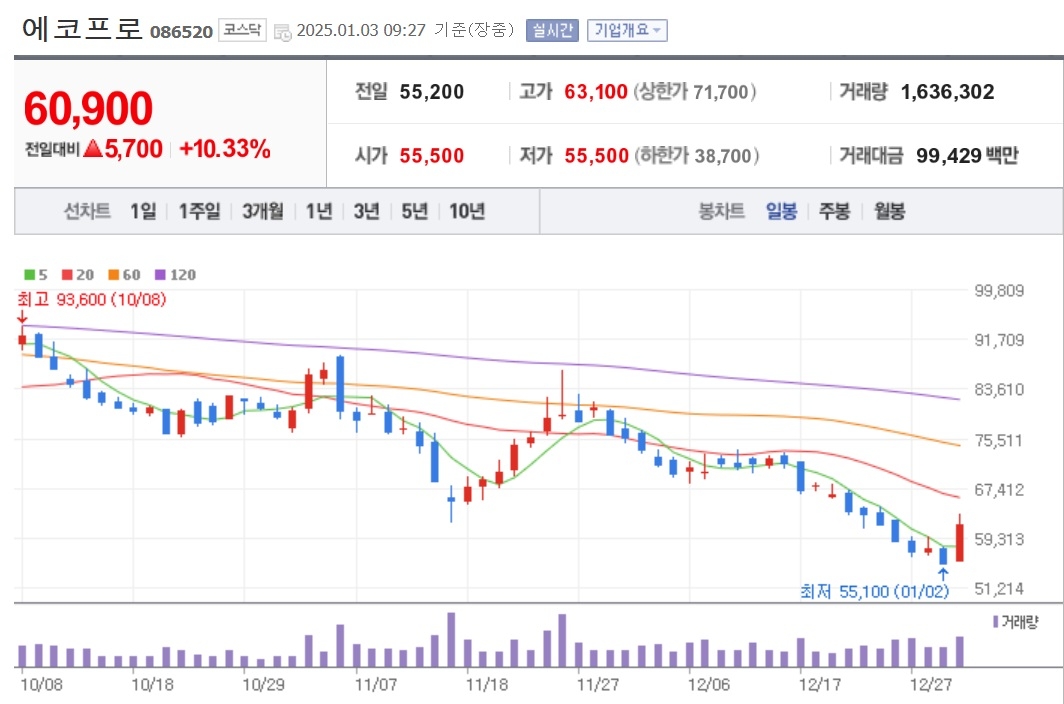This screenshot has height=704, width=1064.
Task: Click the red up-triangle price change icon
Action: pos(92,148)
